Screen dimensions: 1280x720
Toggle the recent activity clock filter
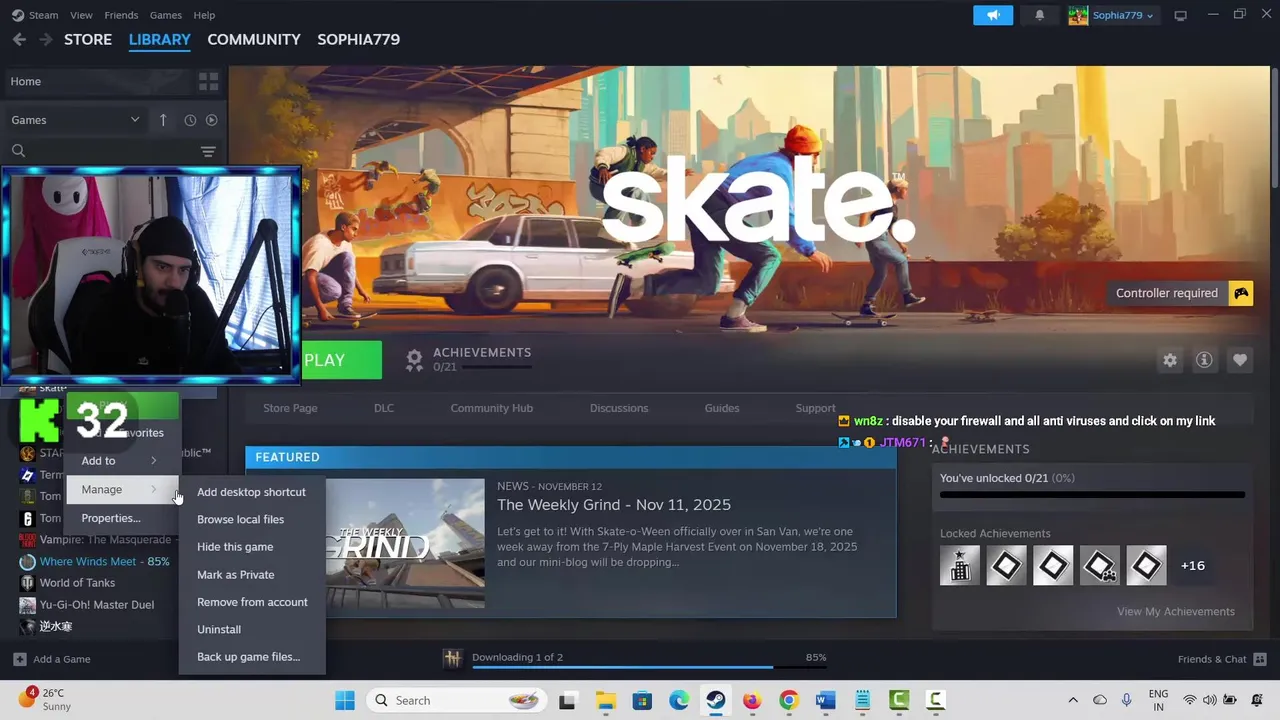(x=190, y=120)
